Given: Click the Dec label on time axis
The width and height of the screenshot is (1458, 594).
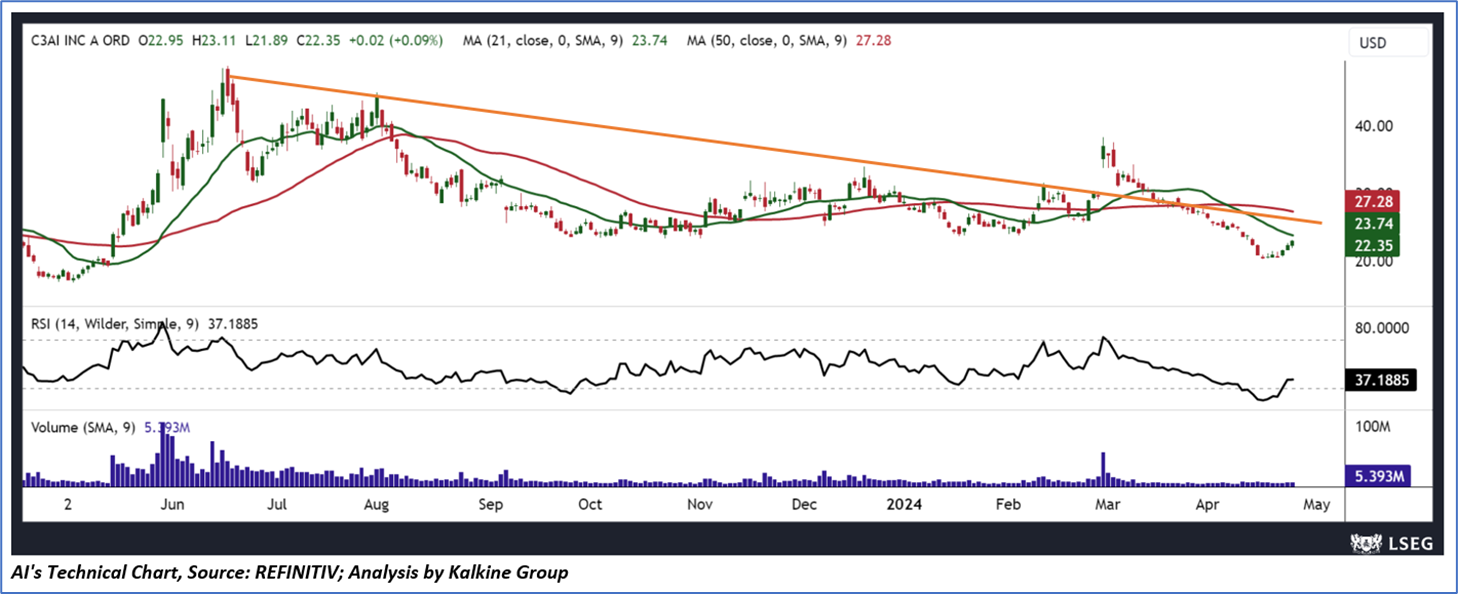Looking at the screenshot, I should pyautogui.click(x=806, y=504).
